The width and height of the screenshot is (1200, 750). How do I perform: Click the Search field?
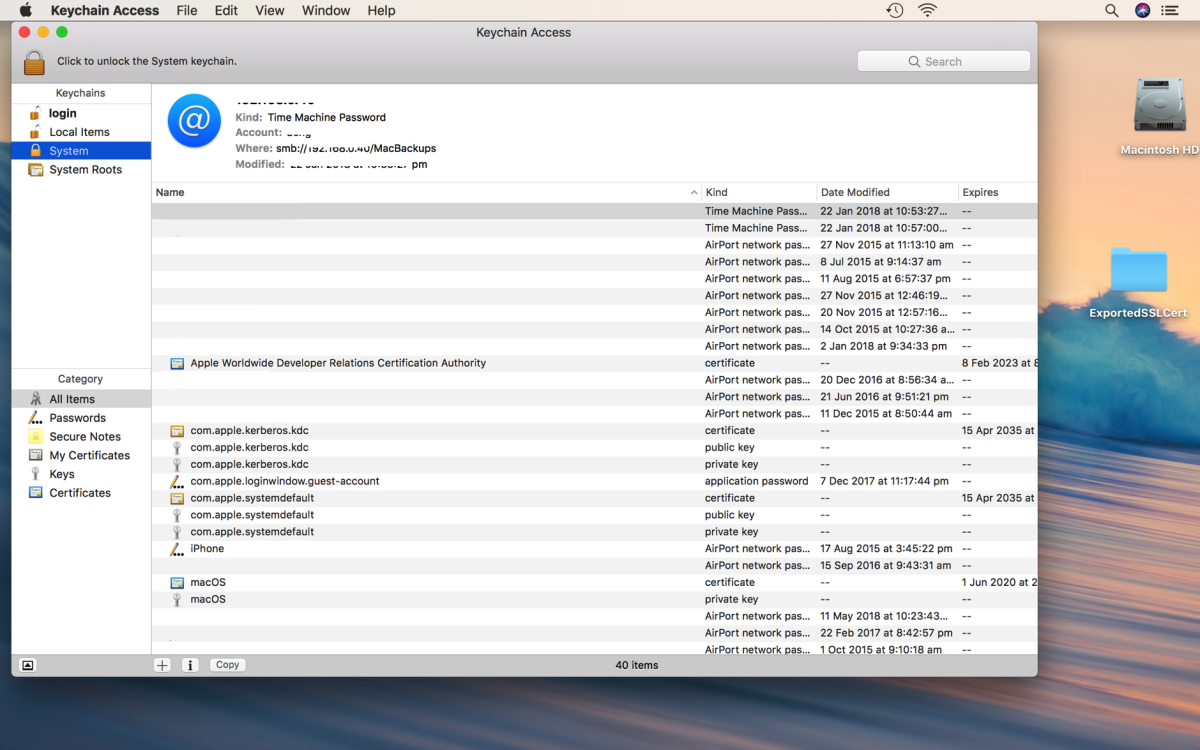click(x=943, y=62)
